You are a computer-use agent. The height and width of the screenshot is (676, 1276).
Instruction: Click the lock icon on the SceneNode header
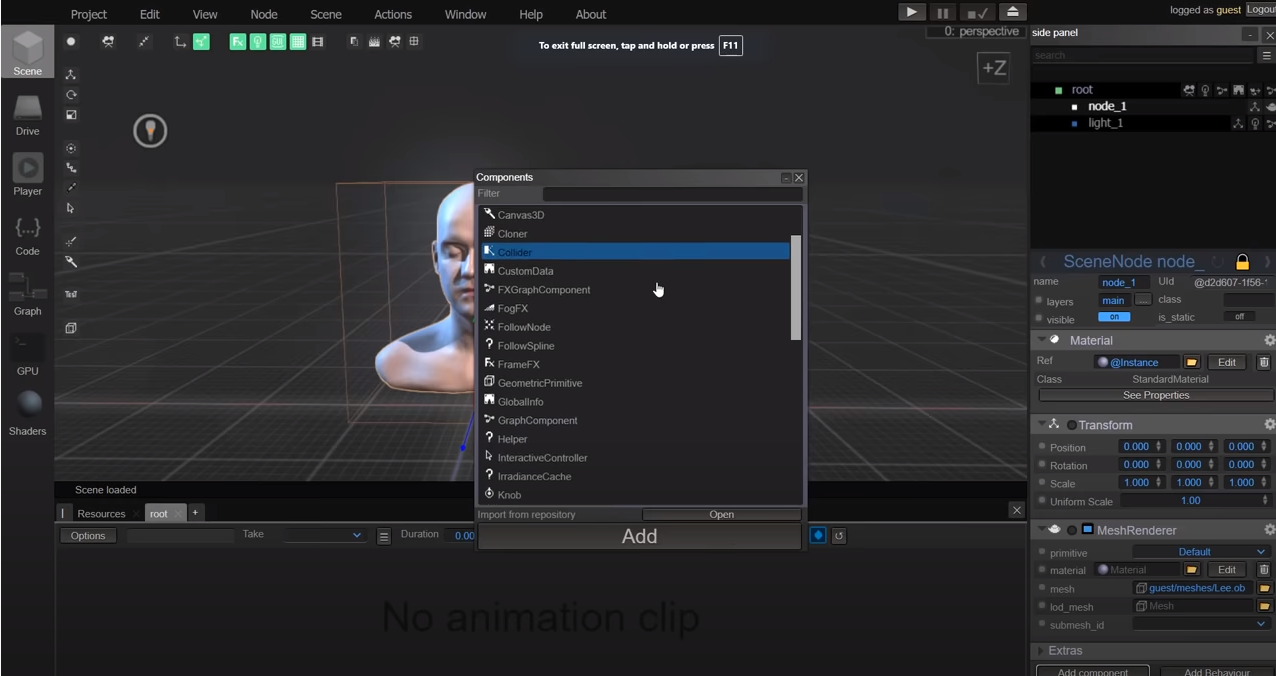click(x=1242, y=261)
